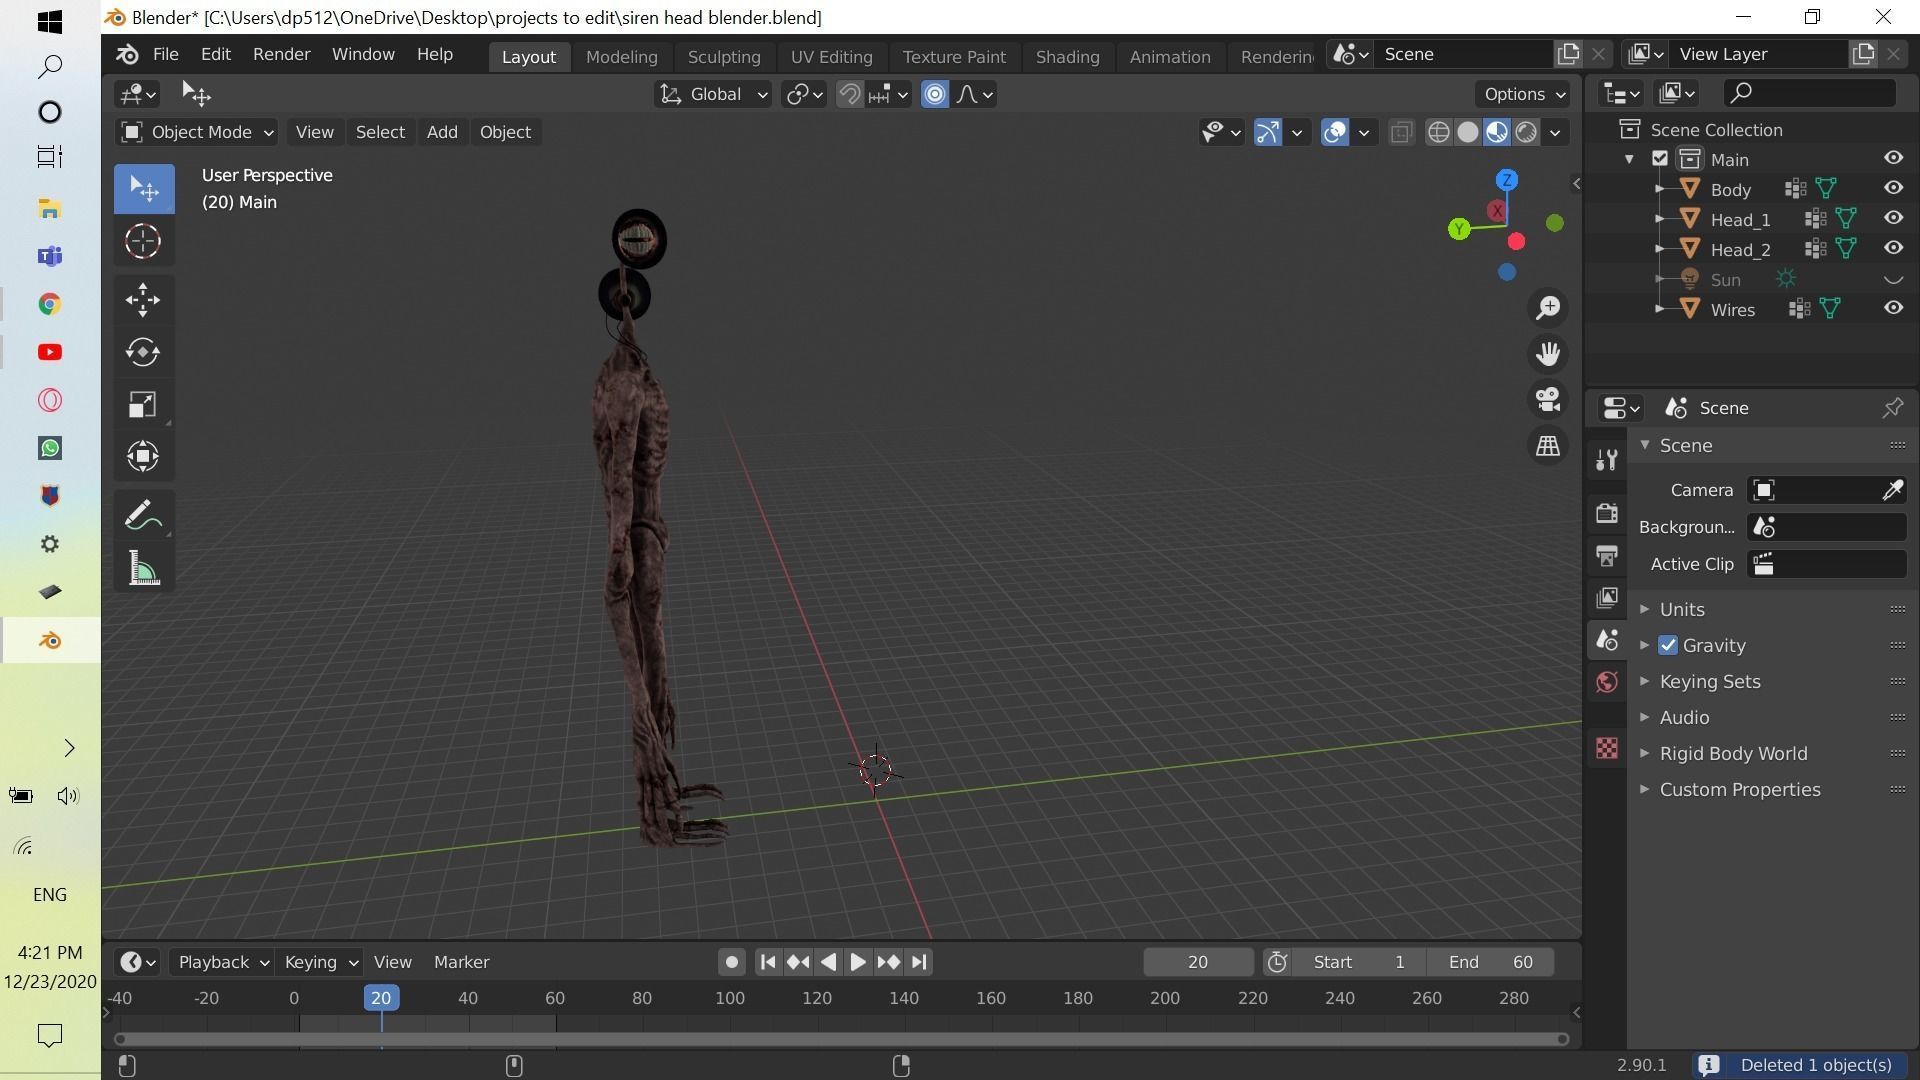Open the Output properties tab
The height and width of the screenshot is (1080, 1920).
click(x=1607, y=555)
